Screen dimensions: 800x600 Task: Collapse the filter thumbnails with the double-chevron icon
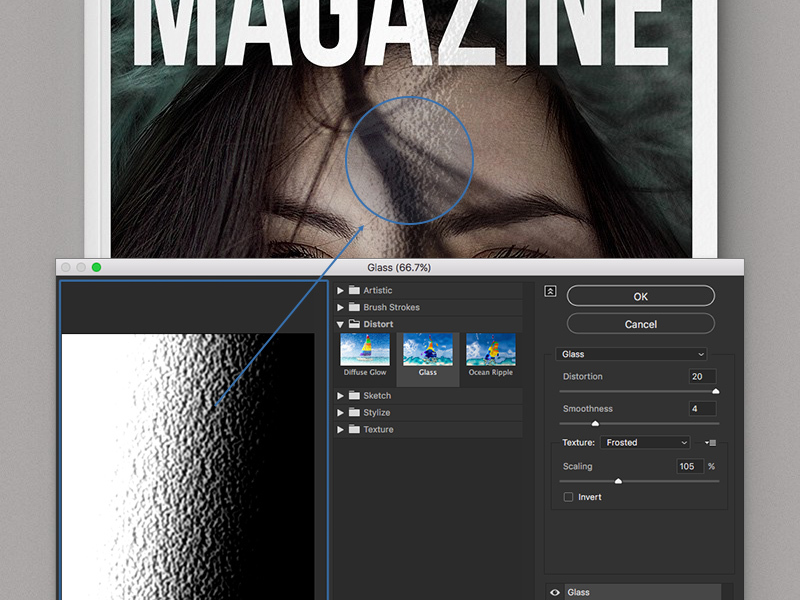pyautogui.click(x=550, y=291)
